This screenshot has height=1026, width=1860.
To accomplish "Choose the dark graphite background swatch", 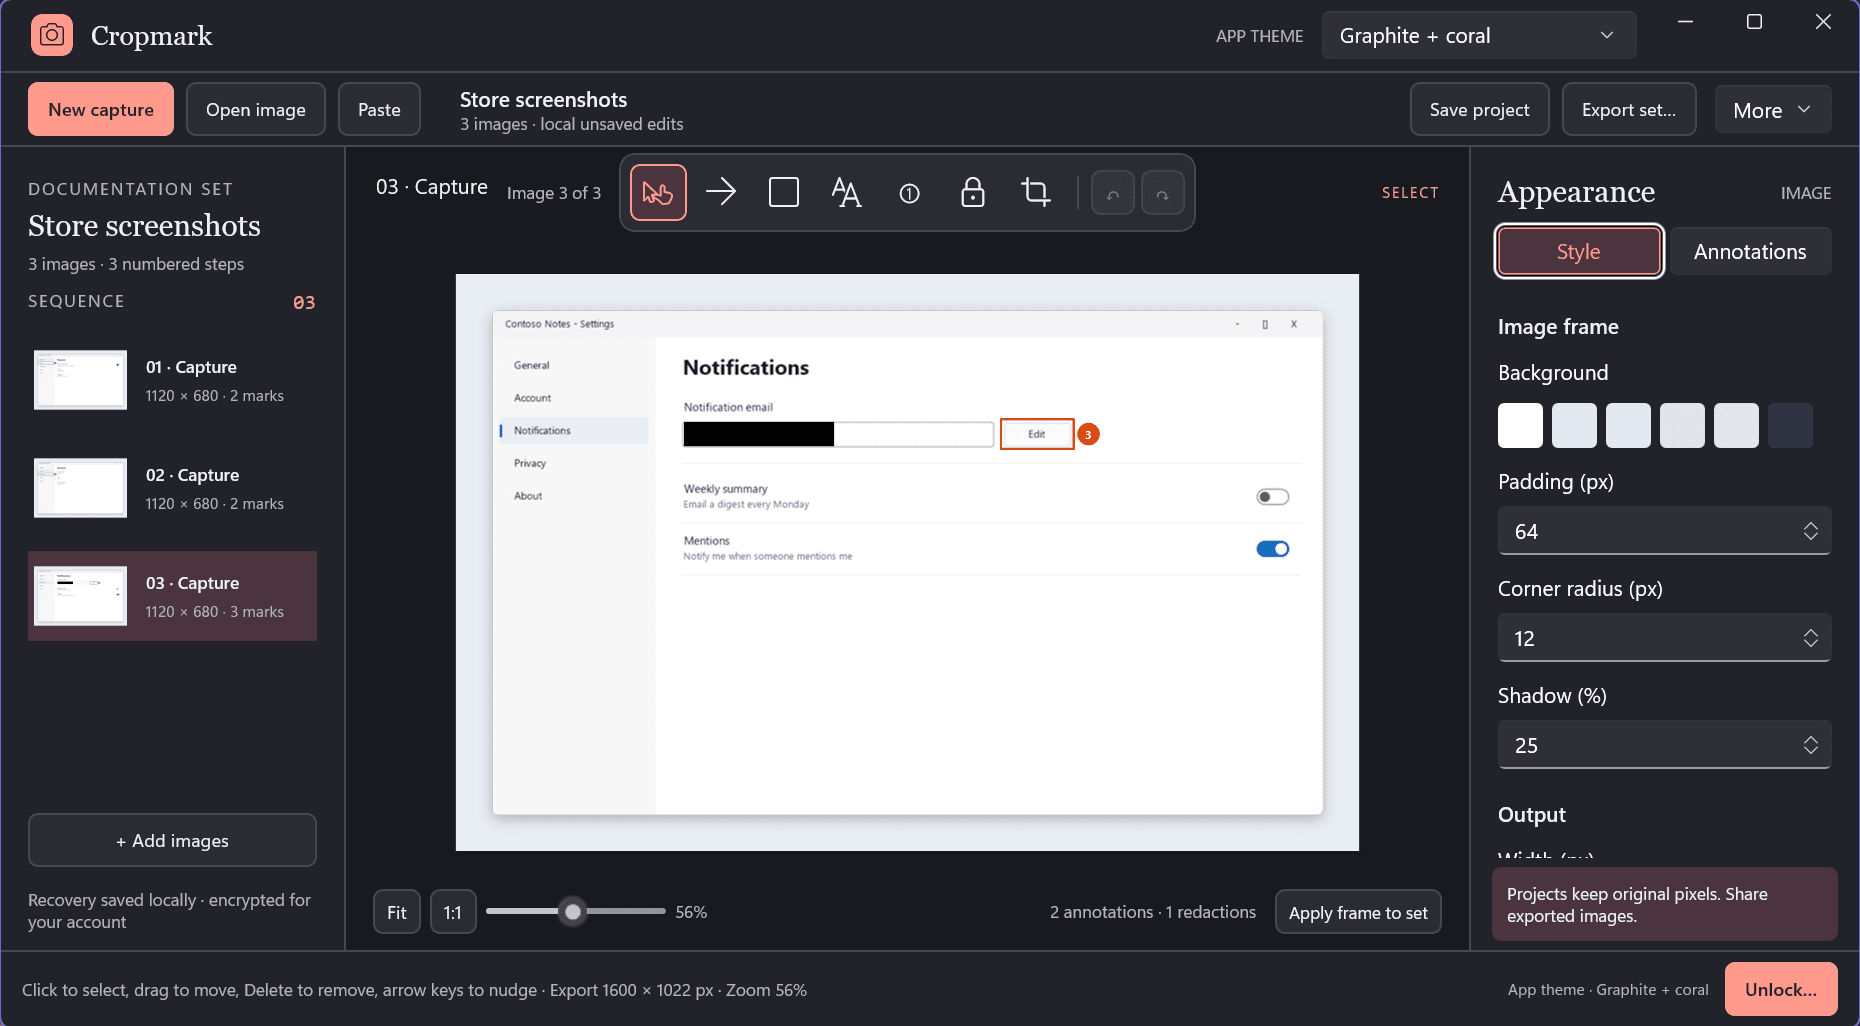I will click(1790, 425).
